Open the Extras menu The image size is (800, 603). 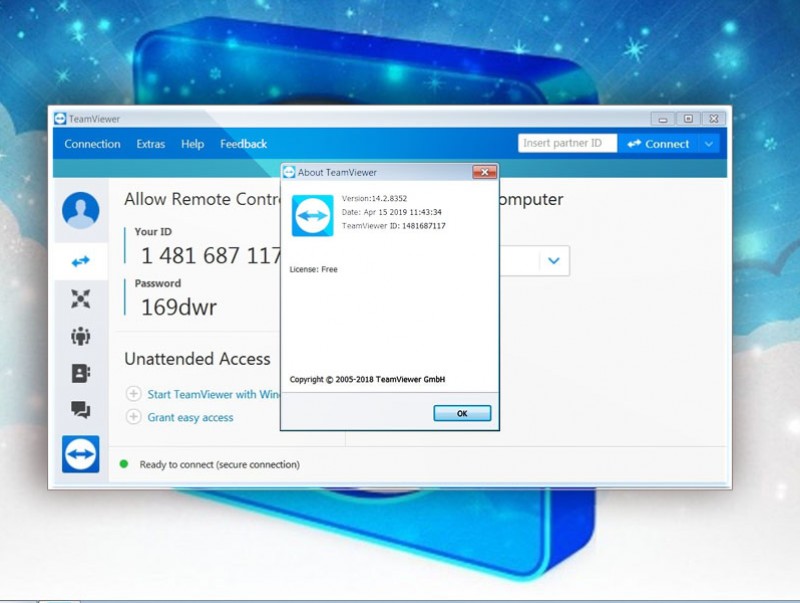click(151, 144)
